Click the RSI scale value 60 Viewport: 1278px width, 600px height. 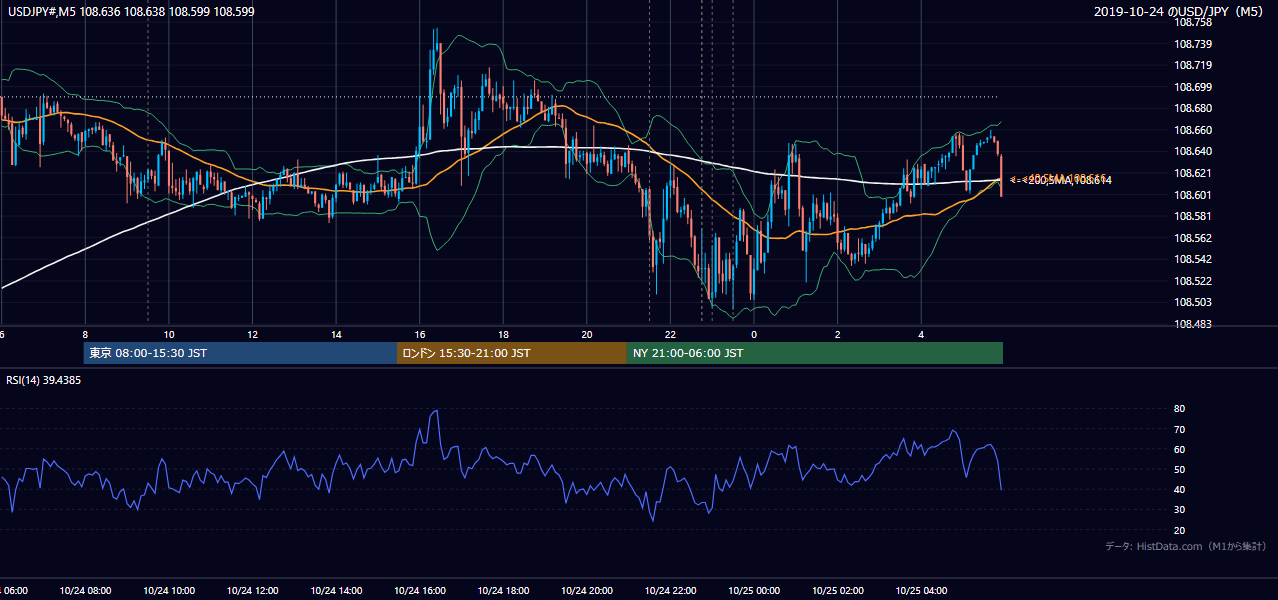[x=1180, y=449]
